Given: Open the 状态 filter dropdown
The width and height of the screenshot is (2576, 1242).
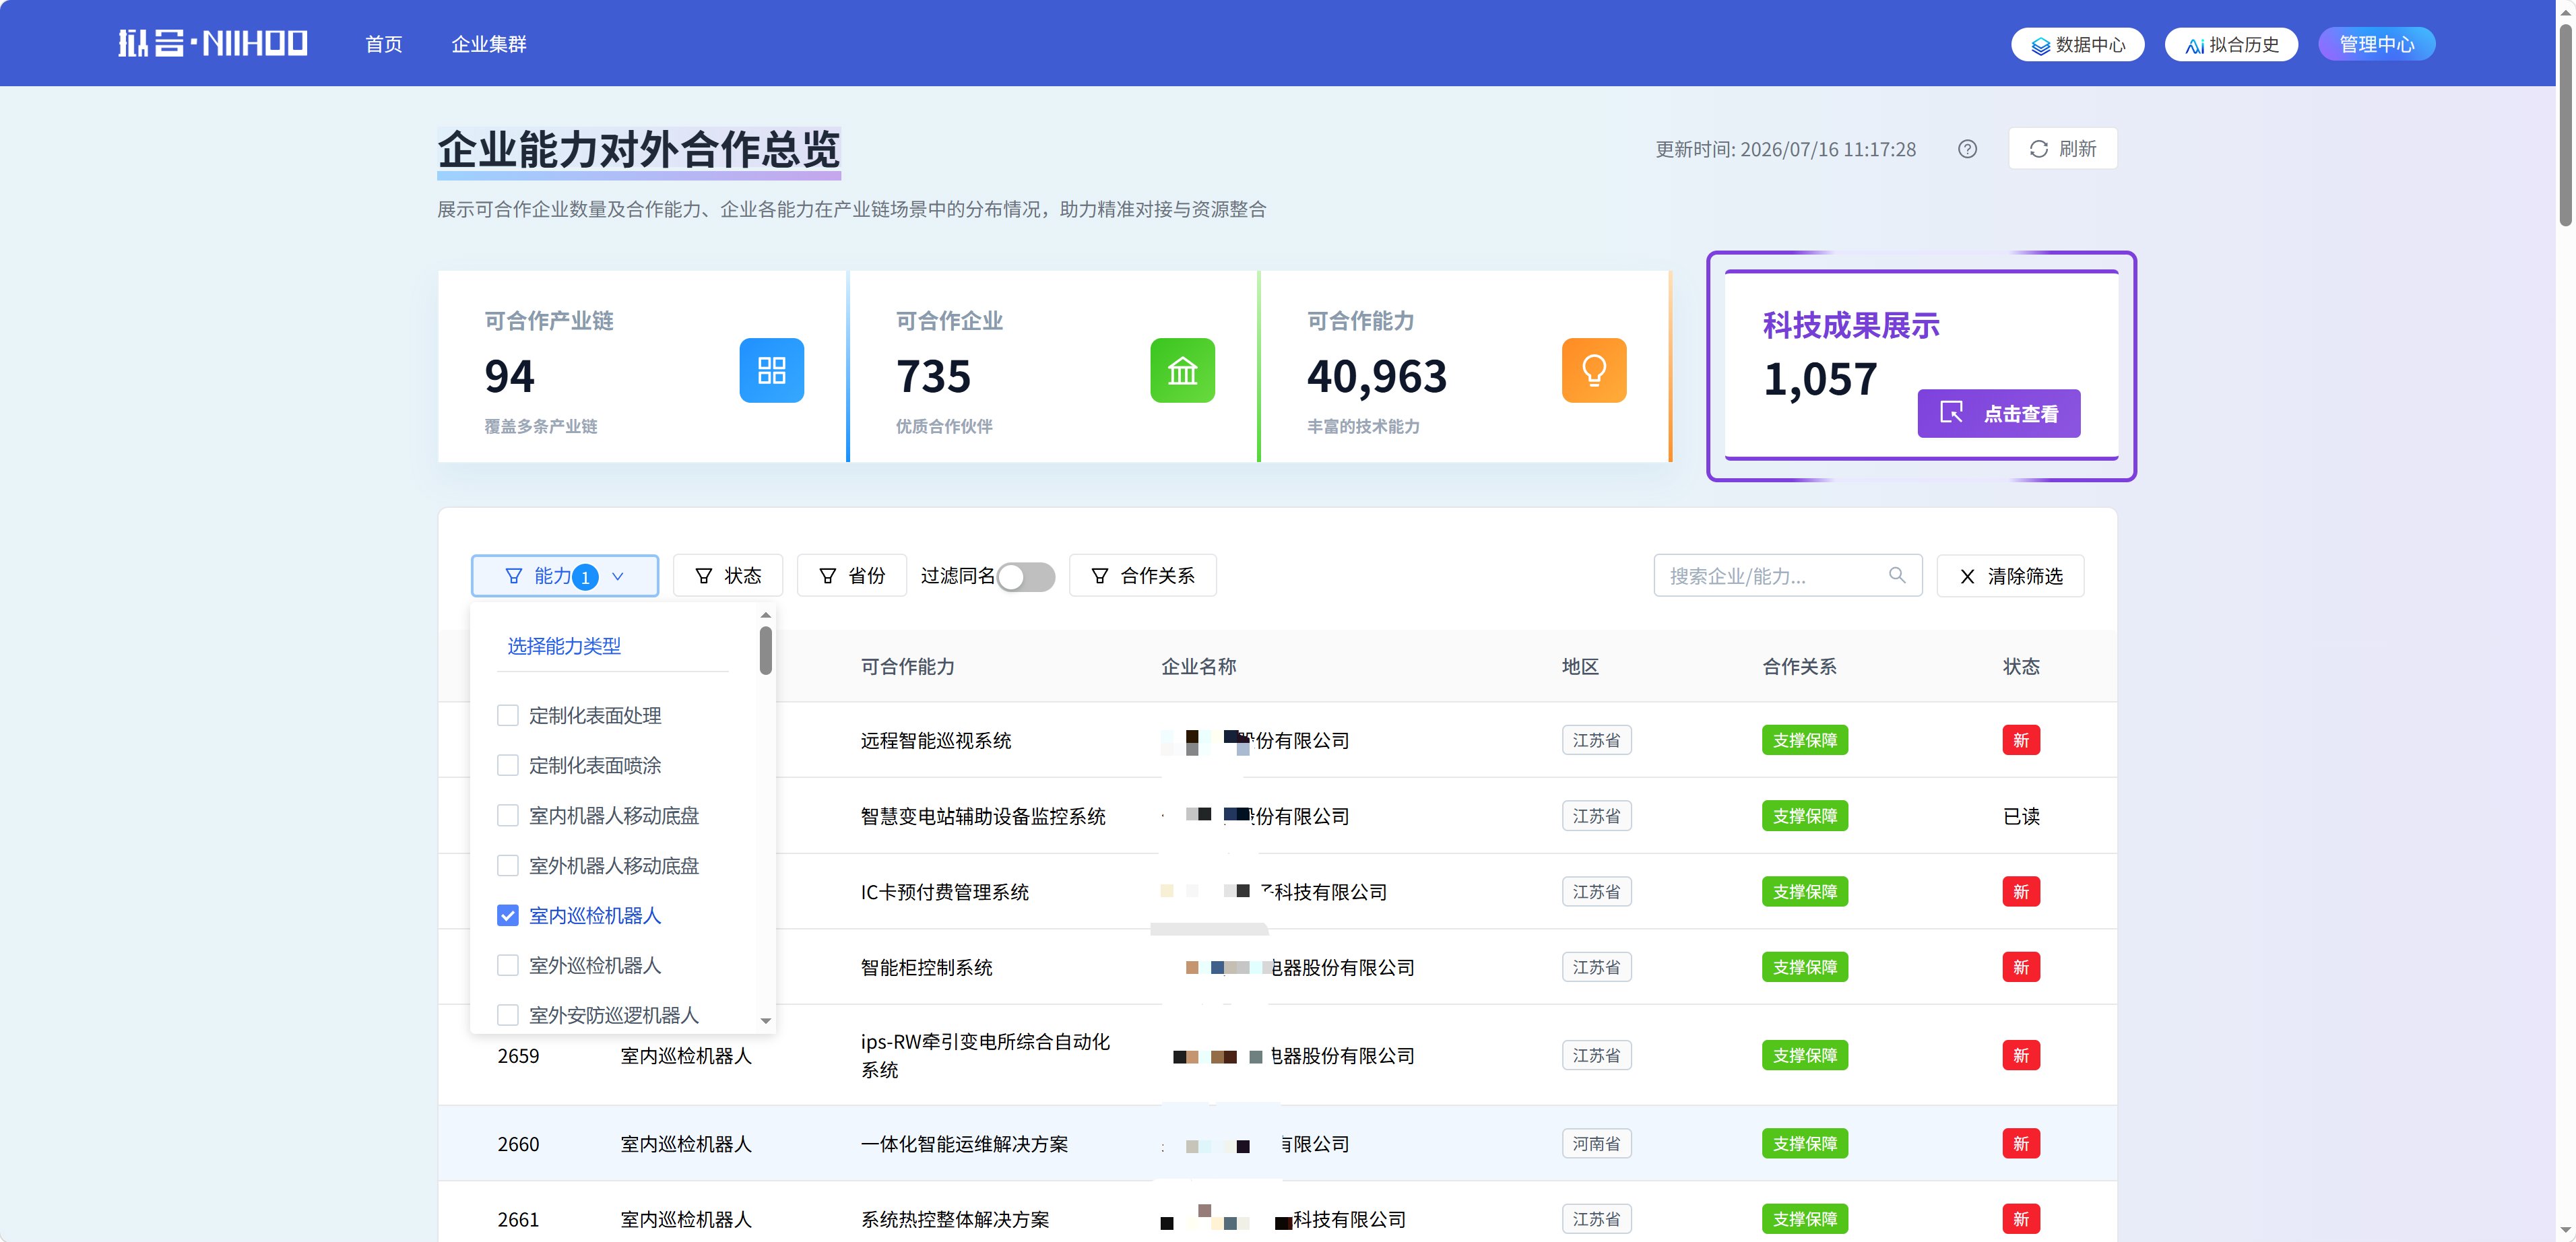Looking at the screenshot, I should 728,576.
